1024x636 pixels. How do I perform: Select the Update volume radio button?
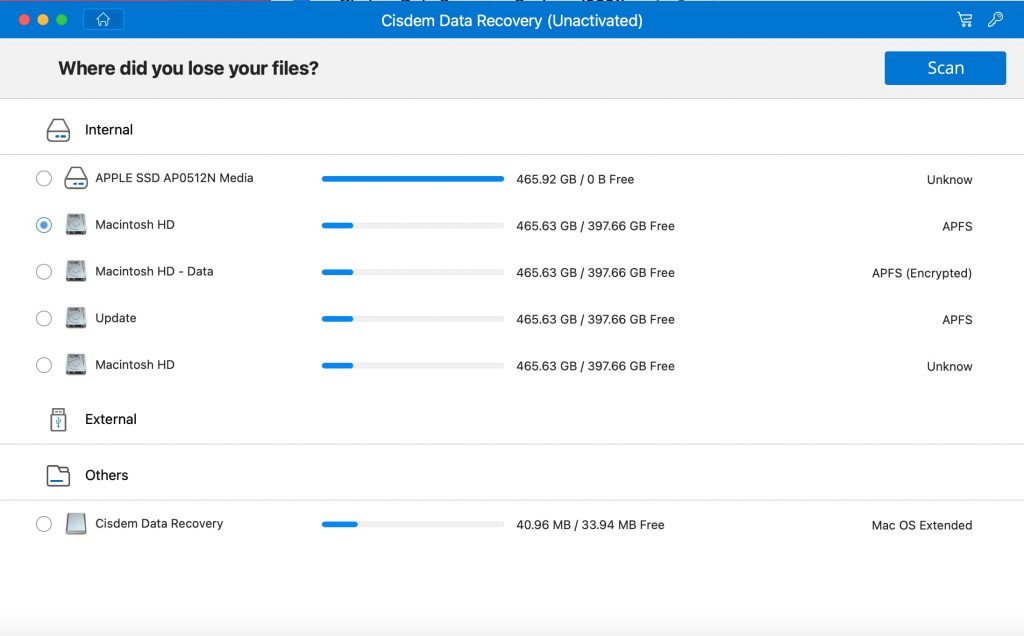(44, 319)
